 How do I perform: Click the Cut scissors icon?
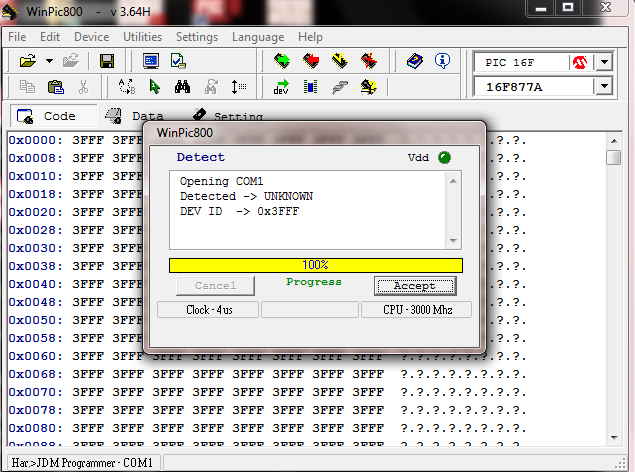click(x=83, y=87)
